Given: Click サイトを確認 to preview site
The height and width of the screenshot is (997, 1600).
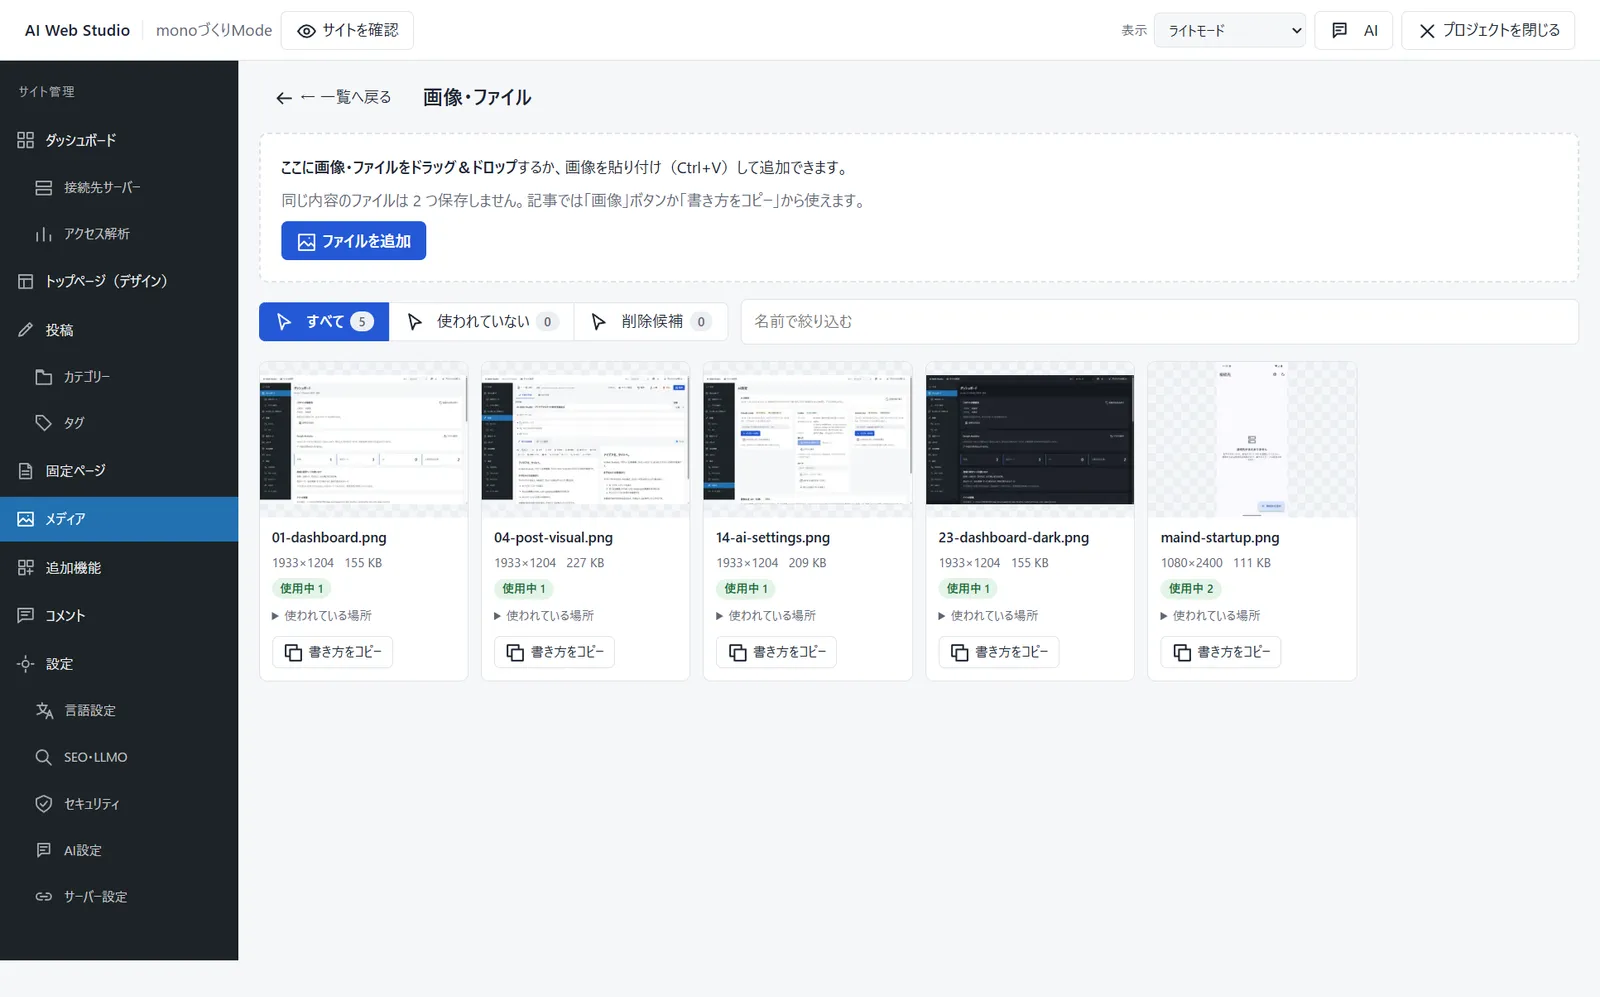Looking at the screenshot, I should [x=347, y=30].
